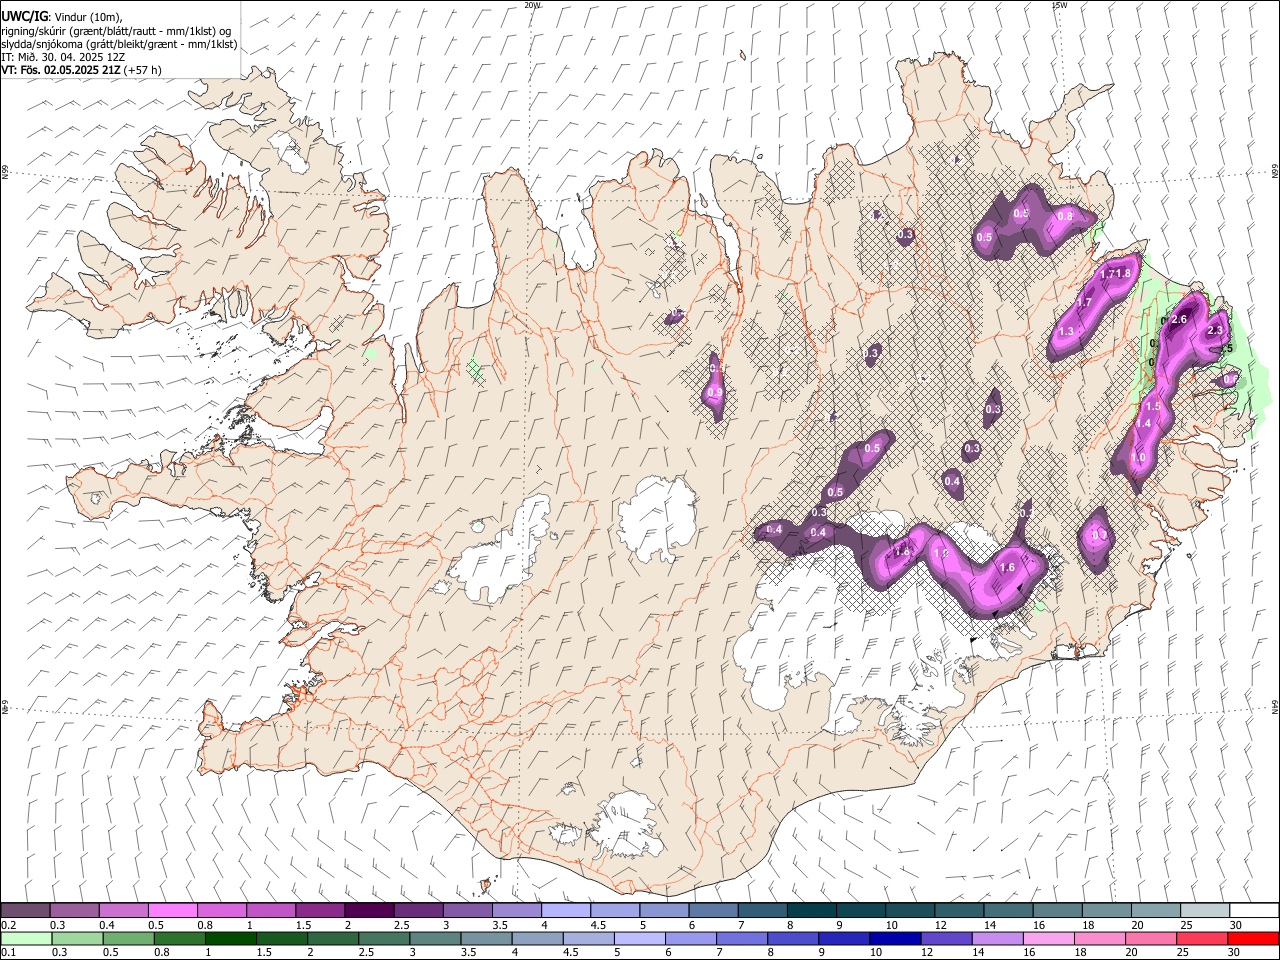Click lower-row legend swatch between 0.3 and 0.5

tap(75, 938)
